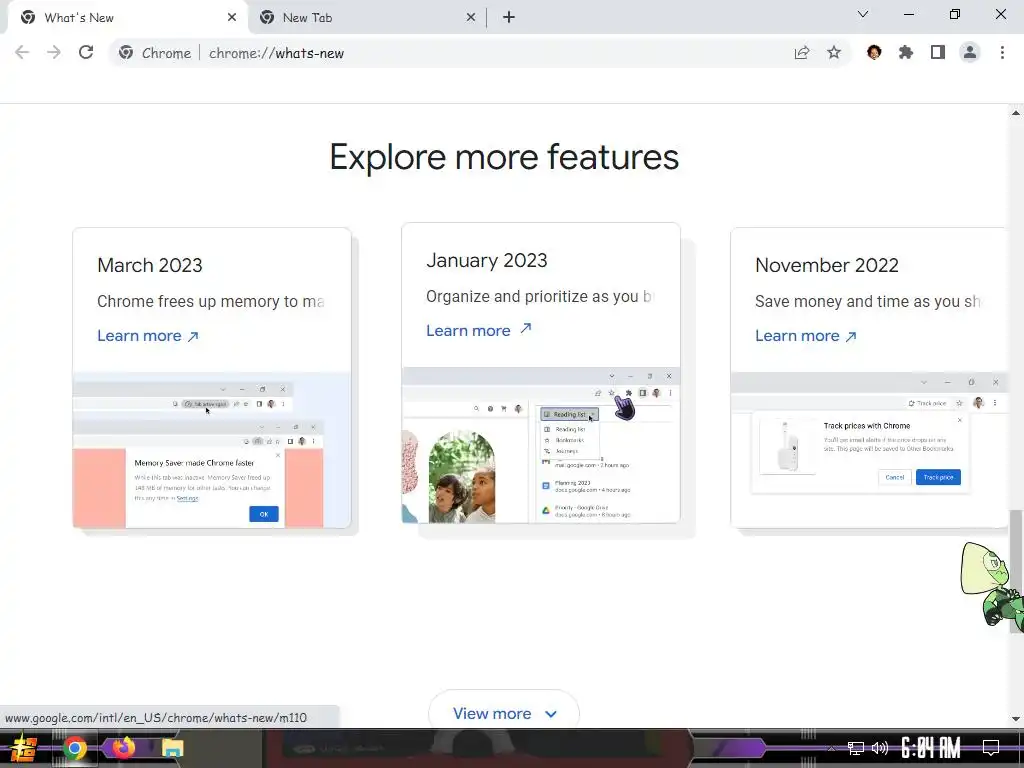
Task: Click the Peridot desktop character sprite
Action: (x=991, y=584)
